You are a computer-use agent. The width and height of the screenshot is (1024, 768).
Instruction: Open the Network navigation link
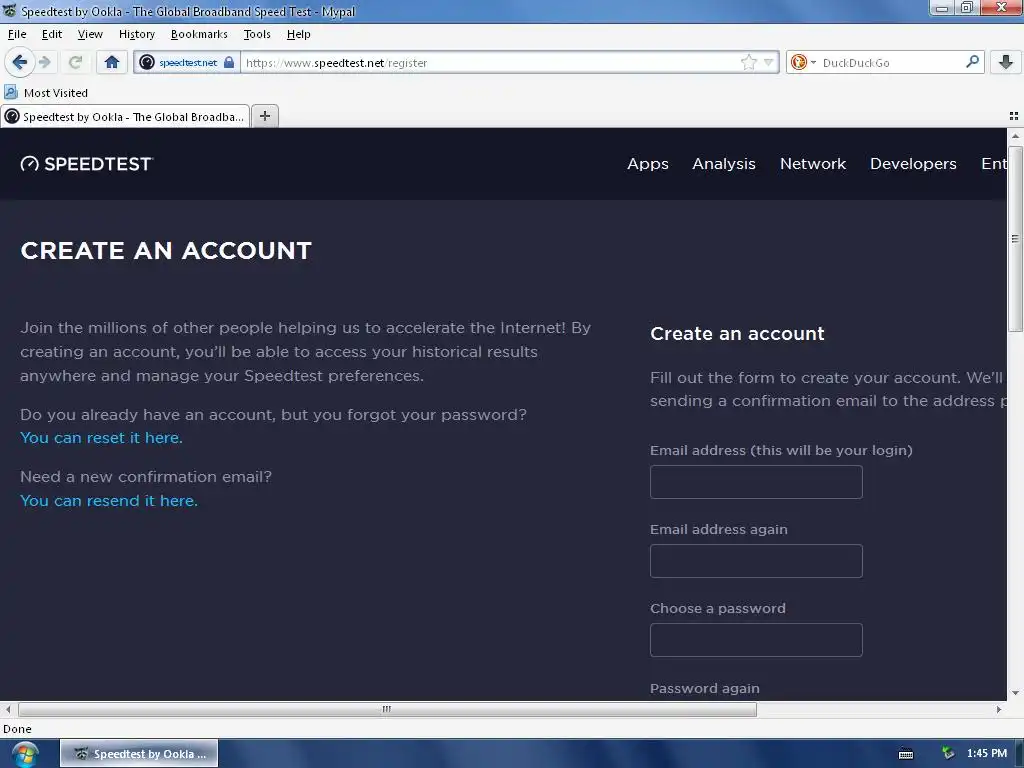click(x=812, y=164)
